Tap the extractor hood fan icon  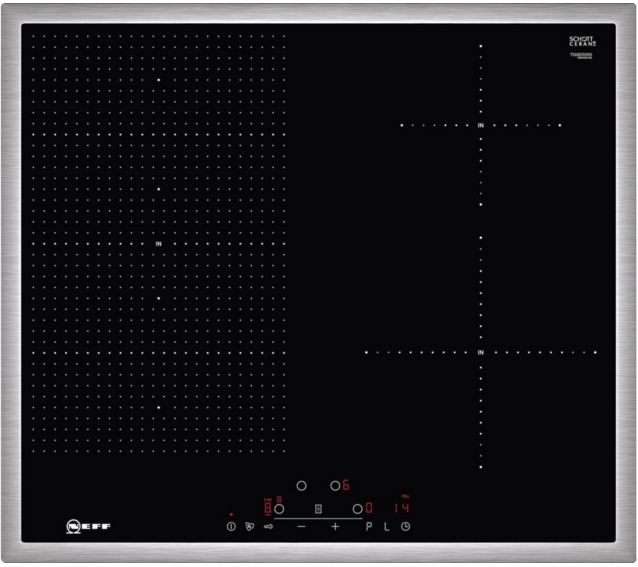coord(249,525)
